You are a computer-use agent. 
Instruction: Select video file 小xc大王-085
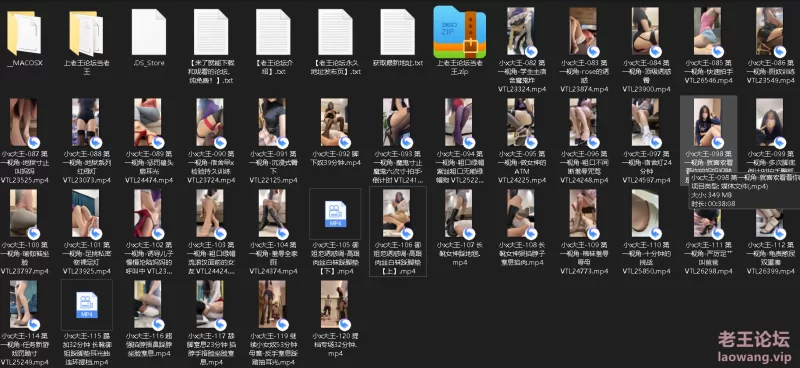click(x=708, y=32)
